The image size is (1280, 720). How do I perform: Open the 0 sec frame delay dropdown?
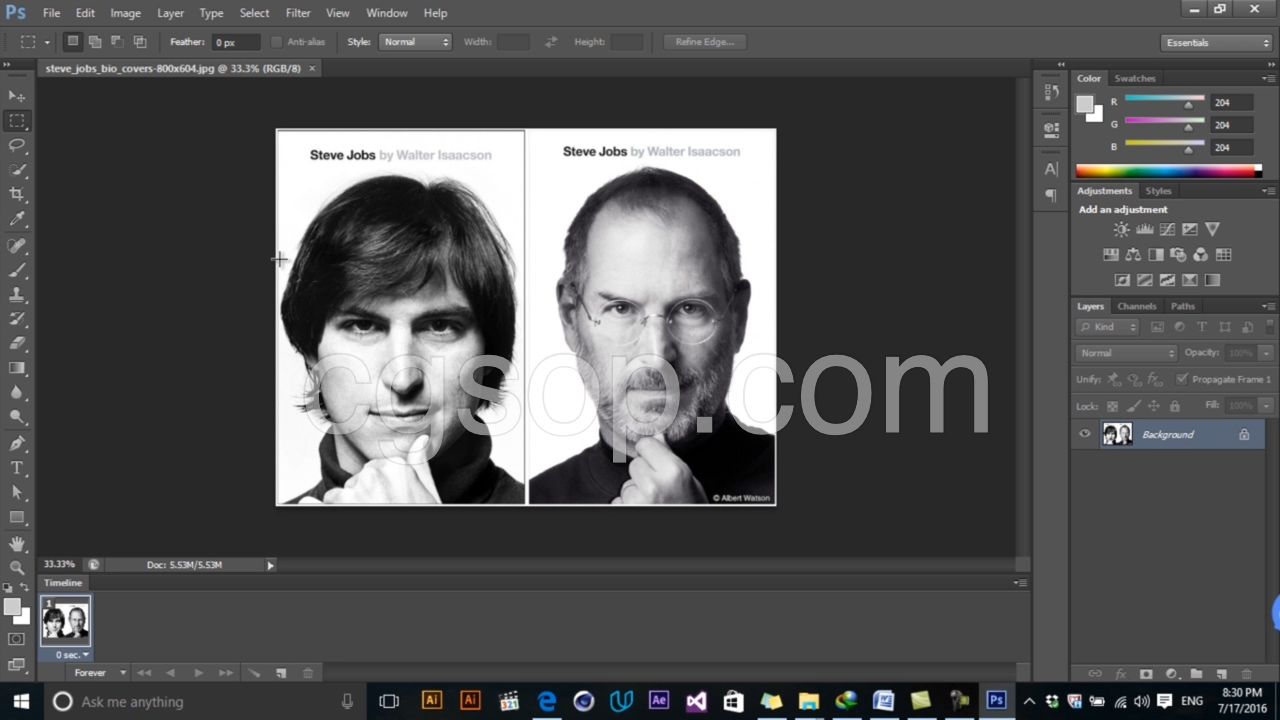pos(72,655)
